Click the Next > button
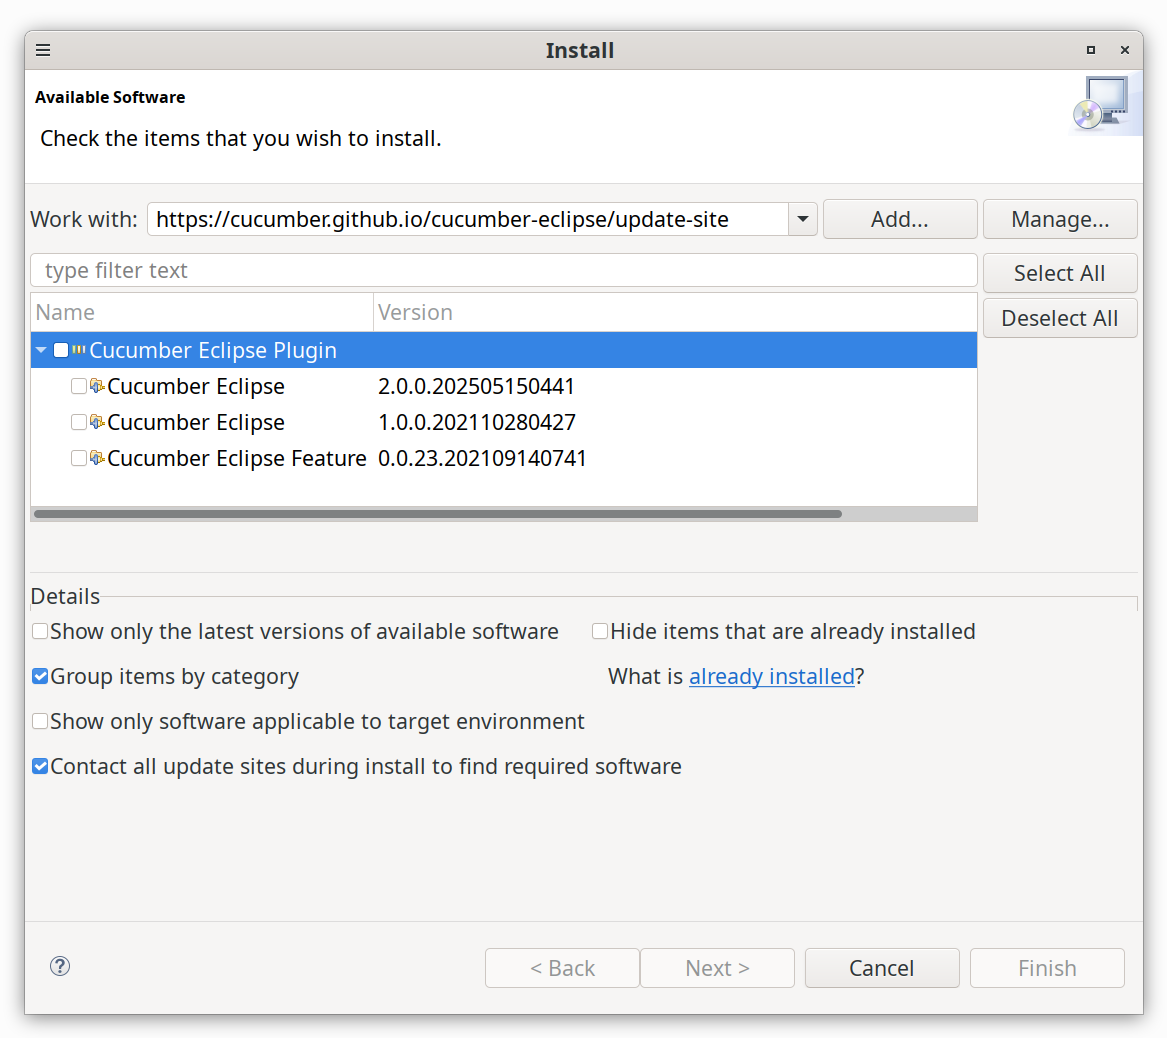1167x1038 pixels. pos(717,967)
